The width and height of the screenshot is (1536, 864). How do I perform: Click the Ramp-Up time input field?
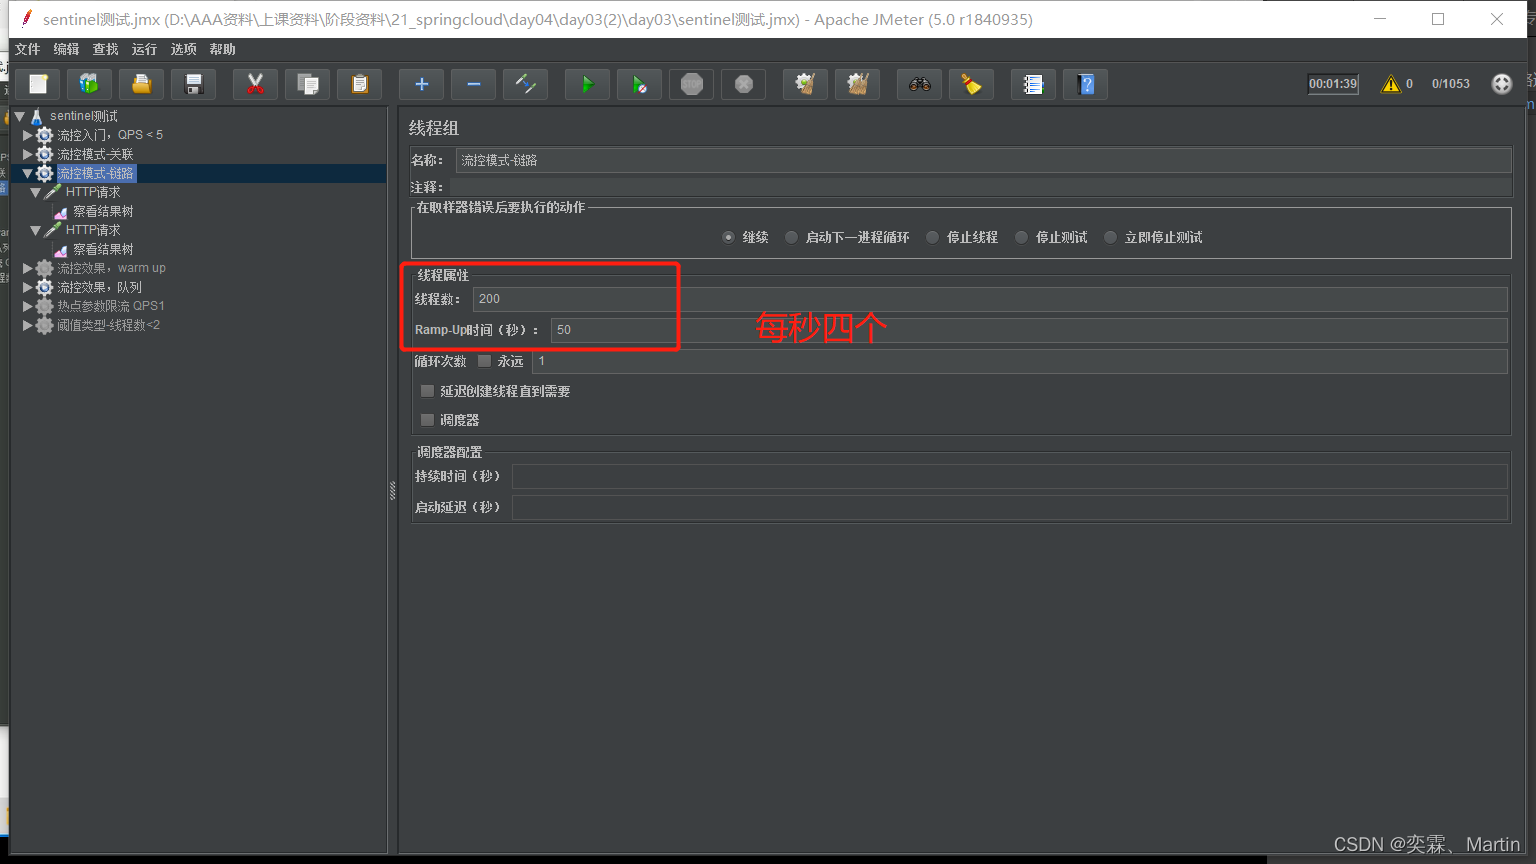(1028, 330)
